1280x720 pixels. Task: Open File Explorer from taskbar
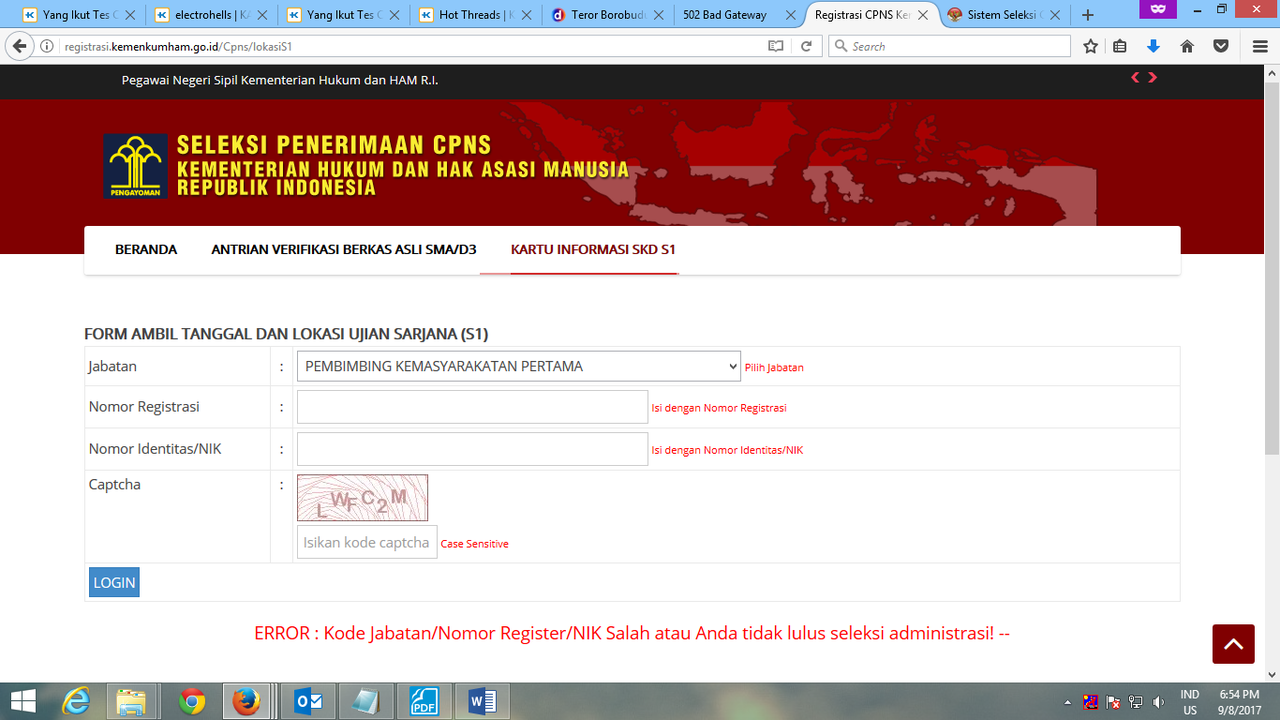click(x=131, y=701)
